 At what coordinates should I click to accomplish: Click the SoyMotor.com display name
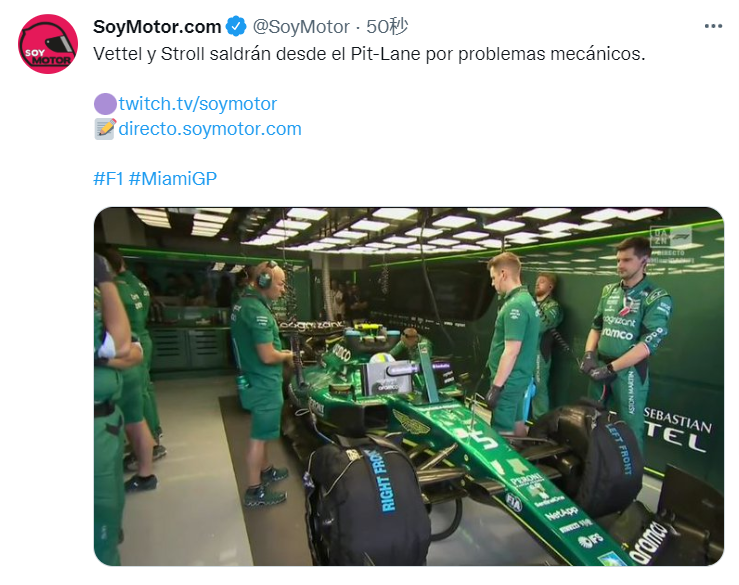tap(157, 27)
